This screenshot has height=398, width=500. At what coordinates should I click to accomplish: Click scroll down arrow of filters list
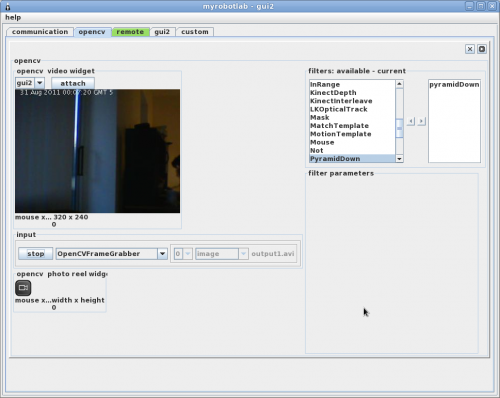tap(399, 159)
